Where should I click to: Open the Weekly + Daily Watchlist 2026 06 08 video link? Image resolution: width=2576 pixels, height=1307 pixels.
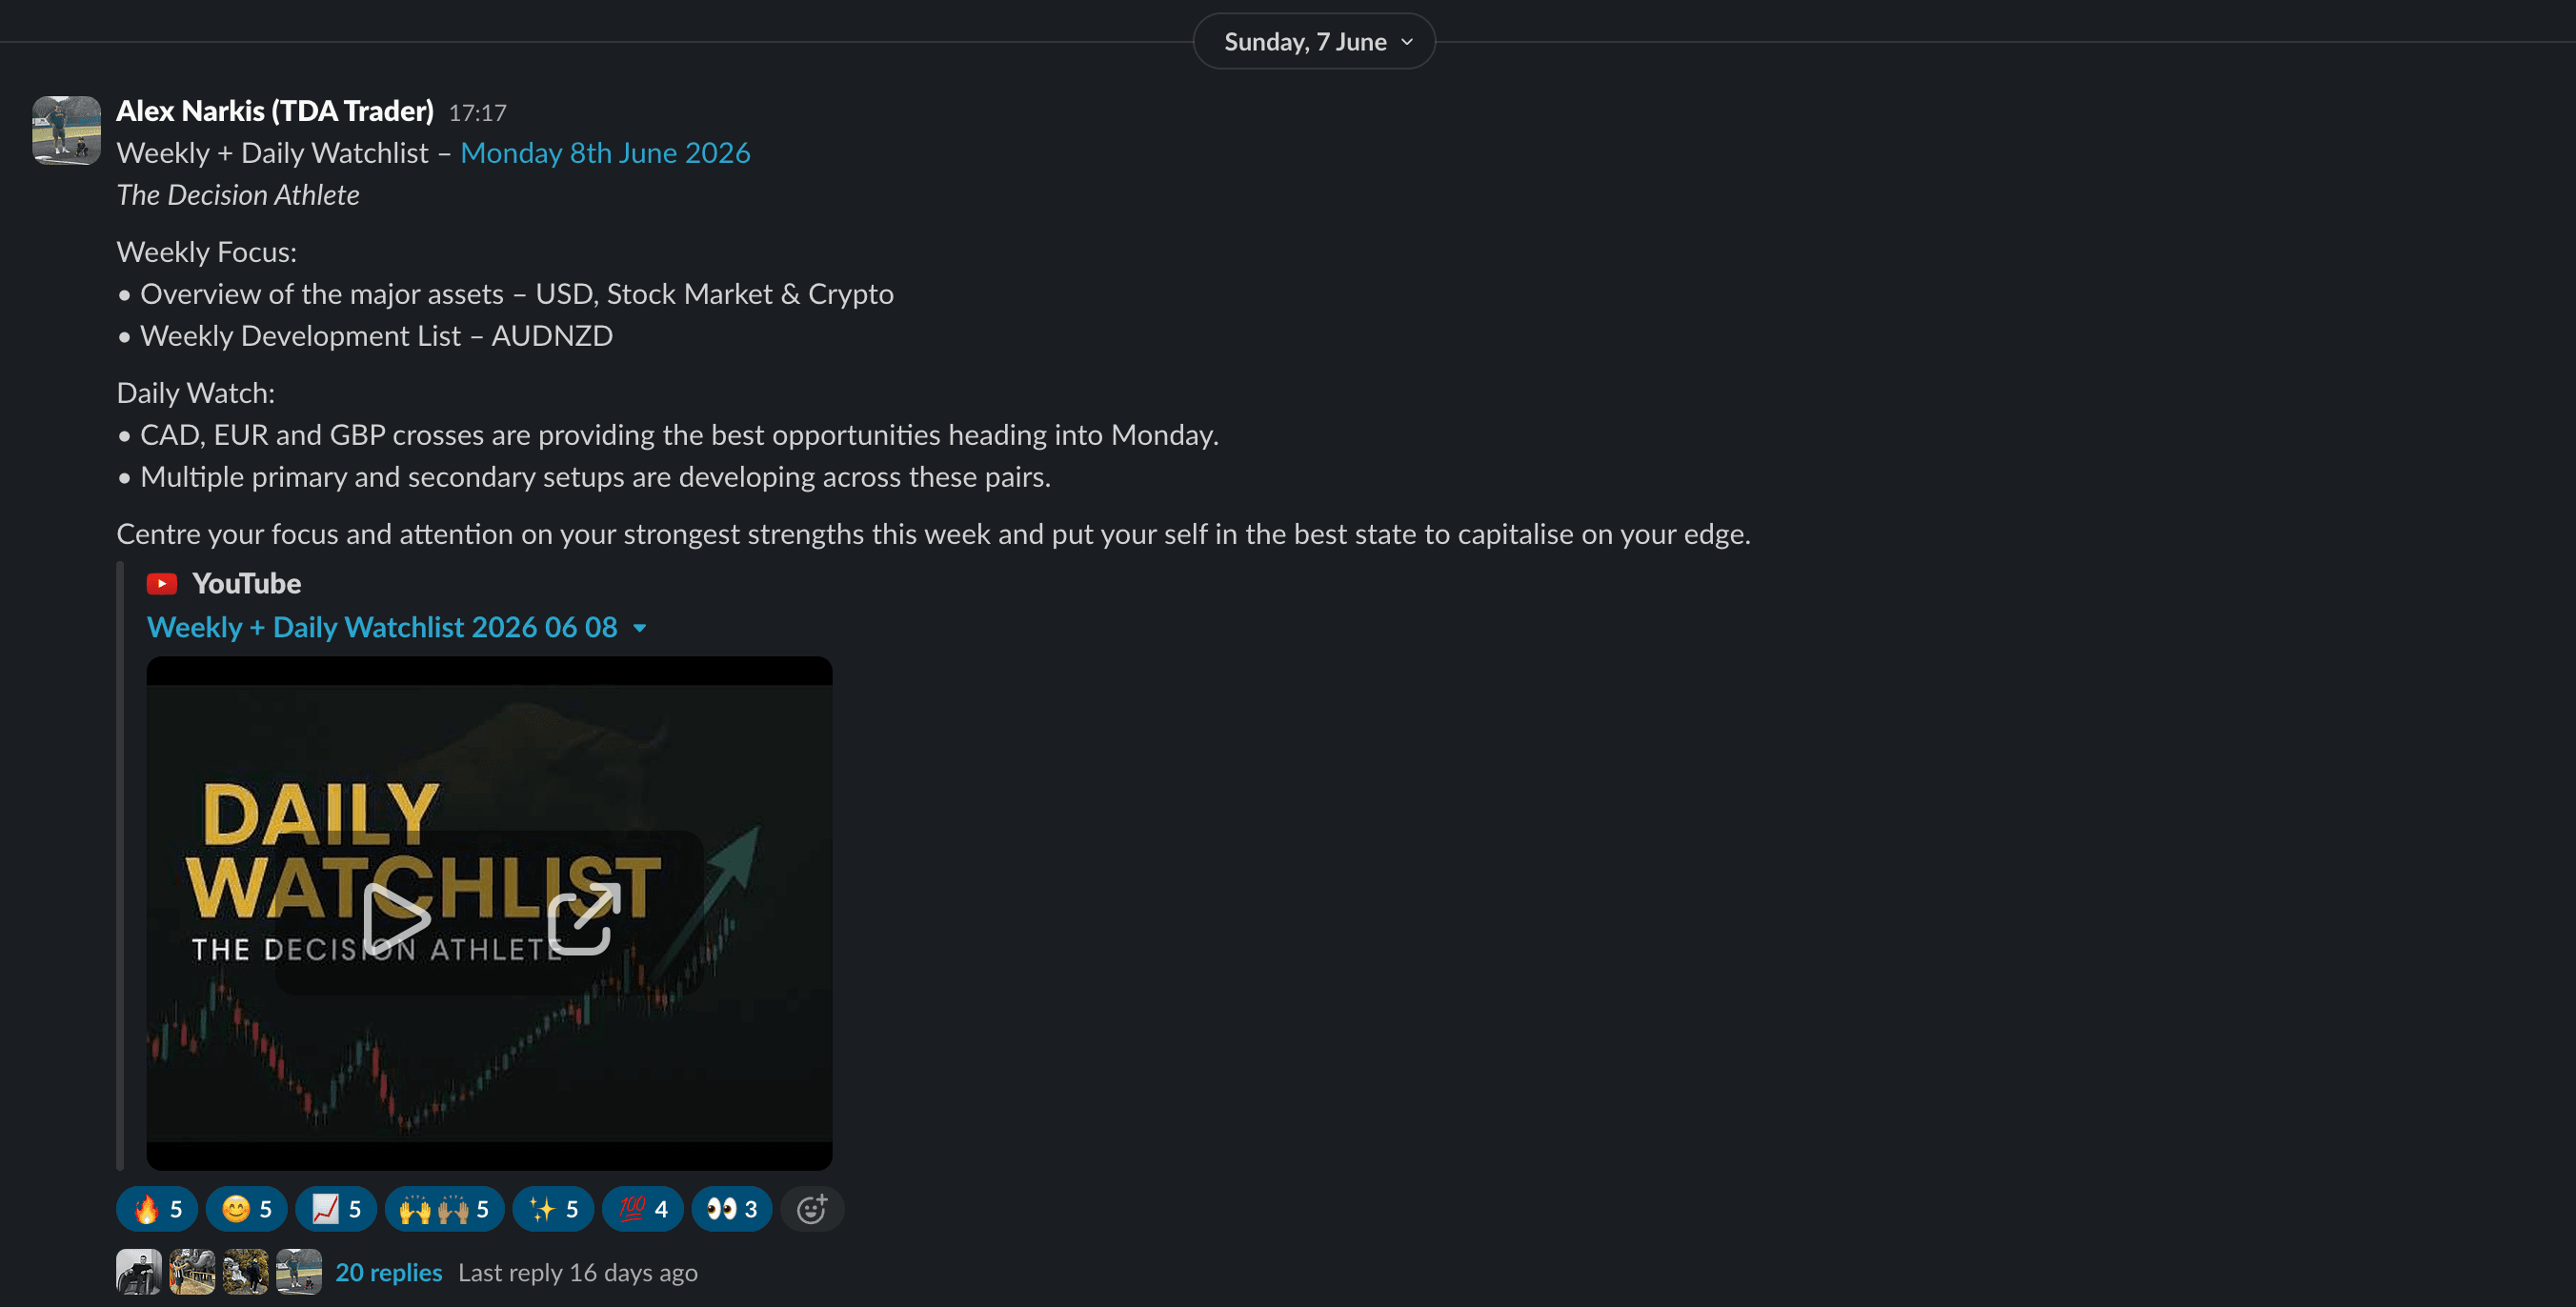[x=382, y=627]
